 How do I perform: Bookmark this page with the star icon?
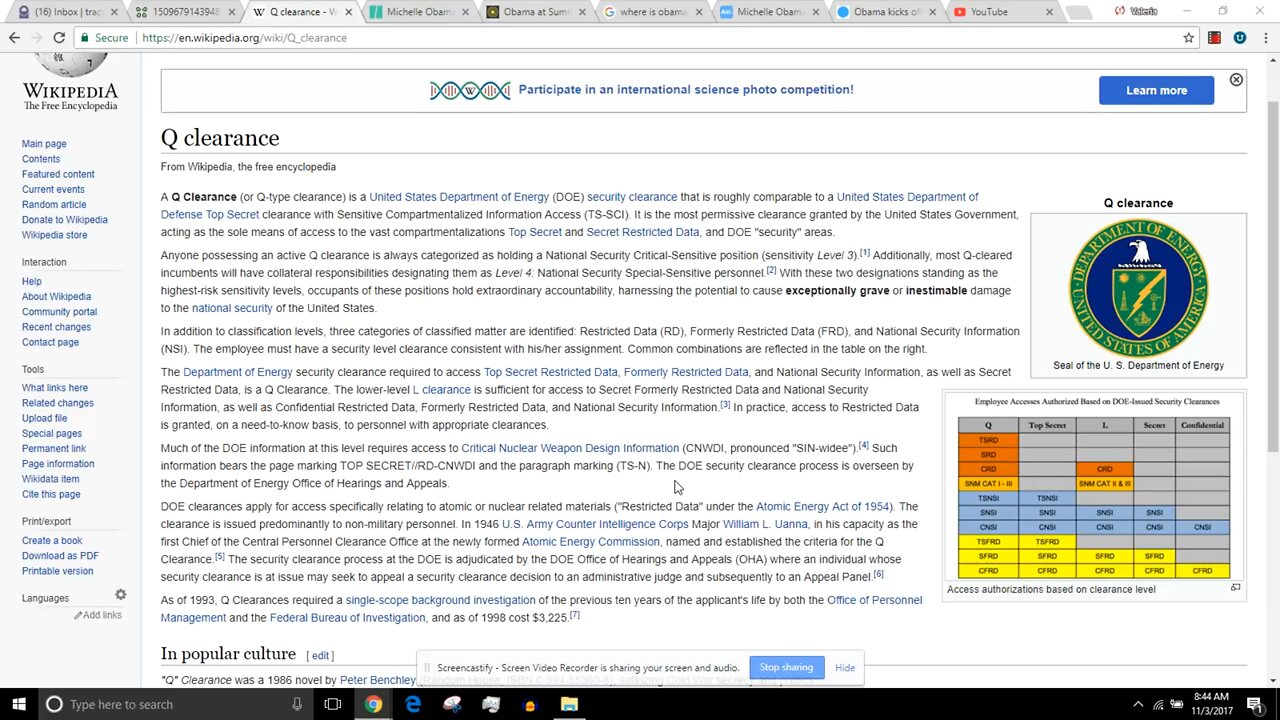click(x=1188, y=37)
